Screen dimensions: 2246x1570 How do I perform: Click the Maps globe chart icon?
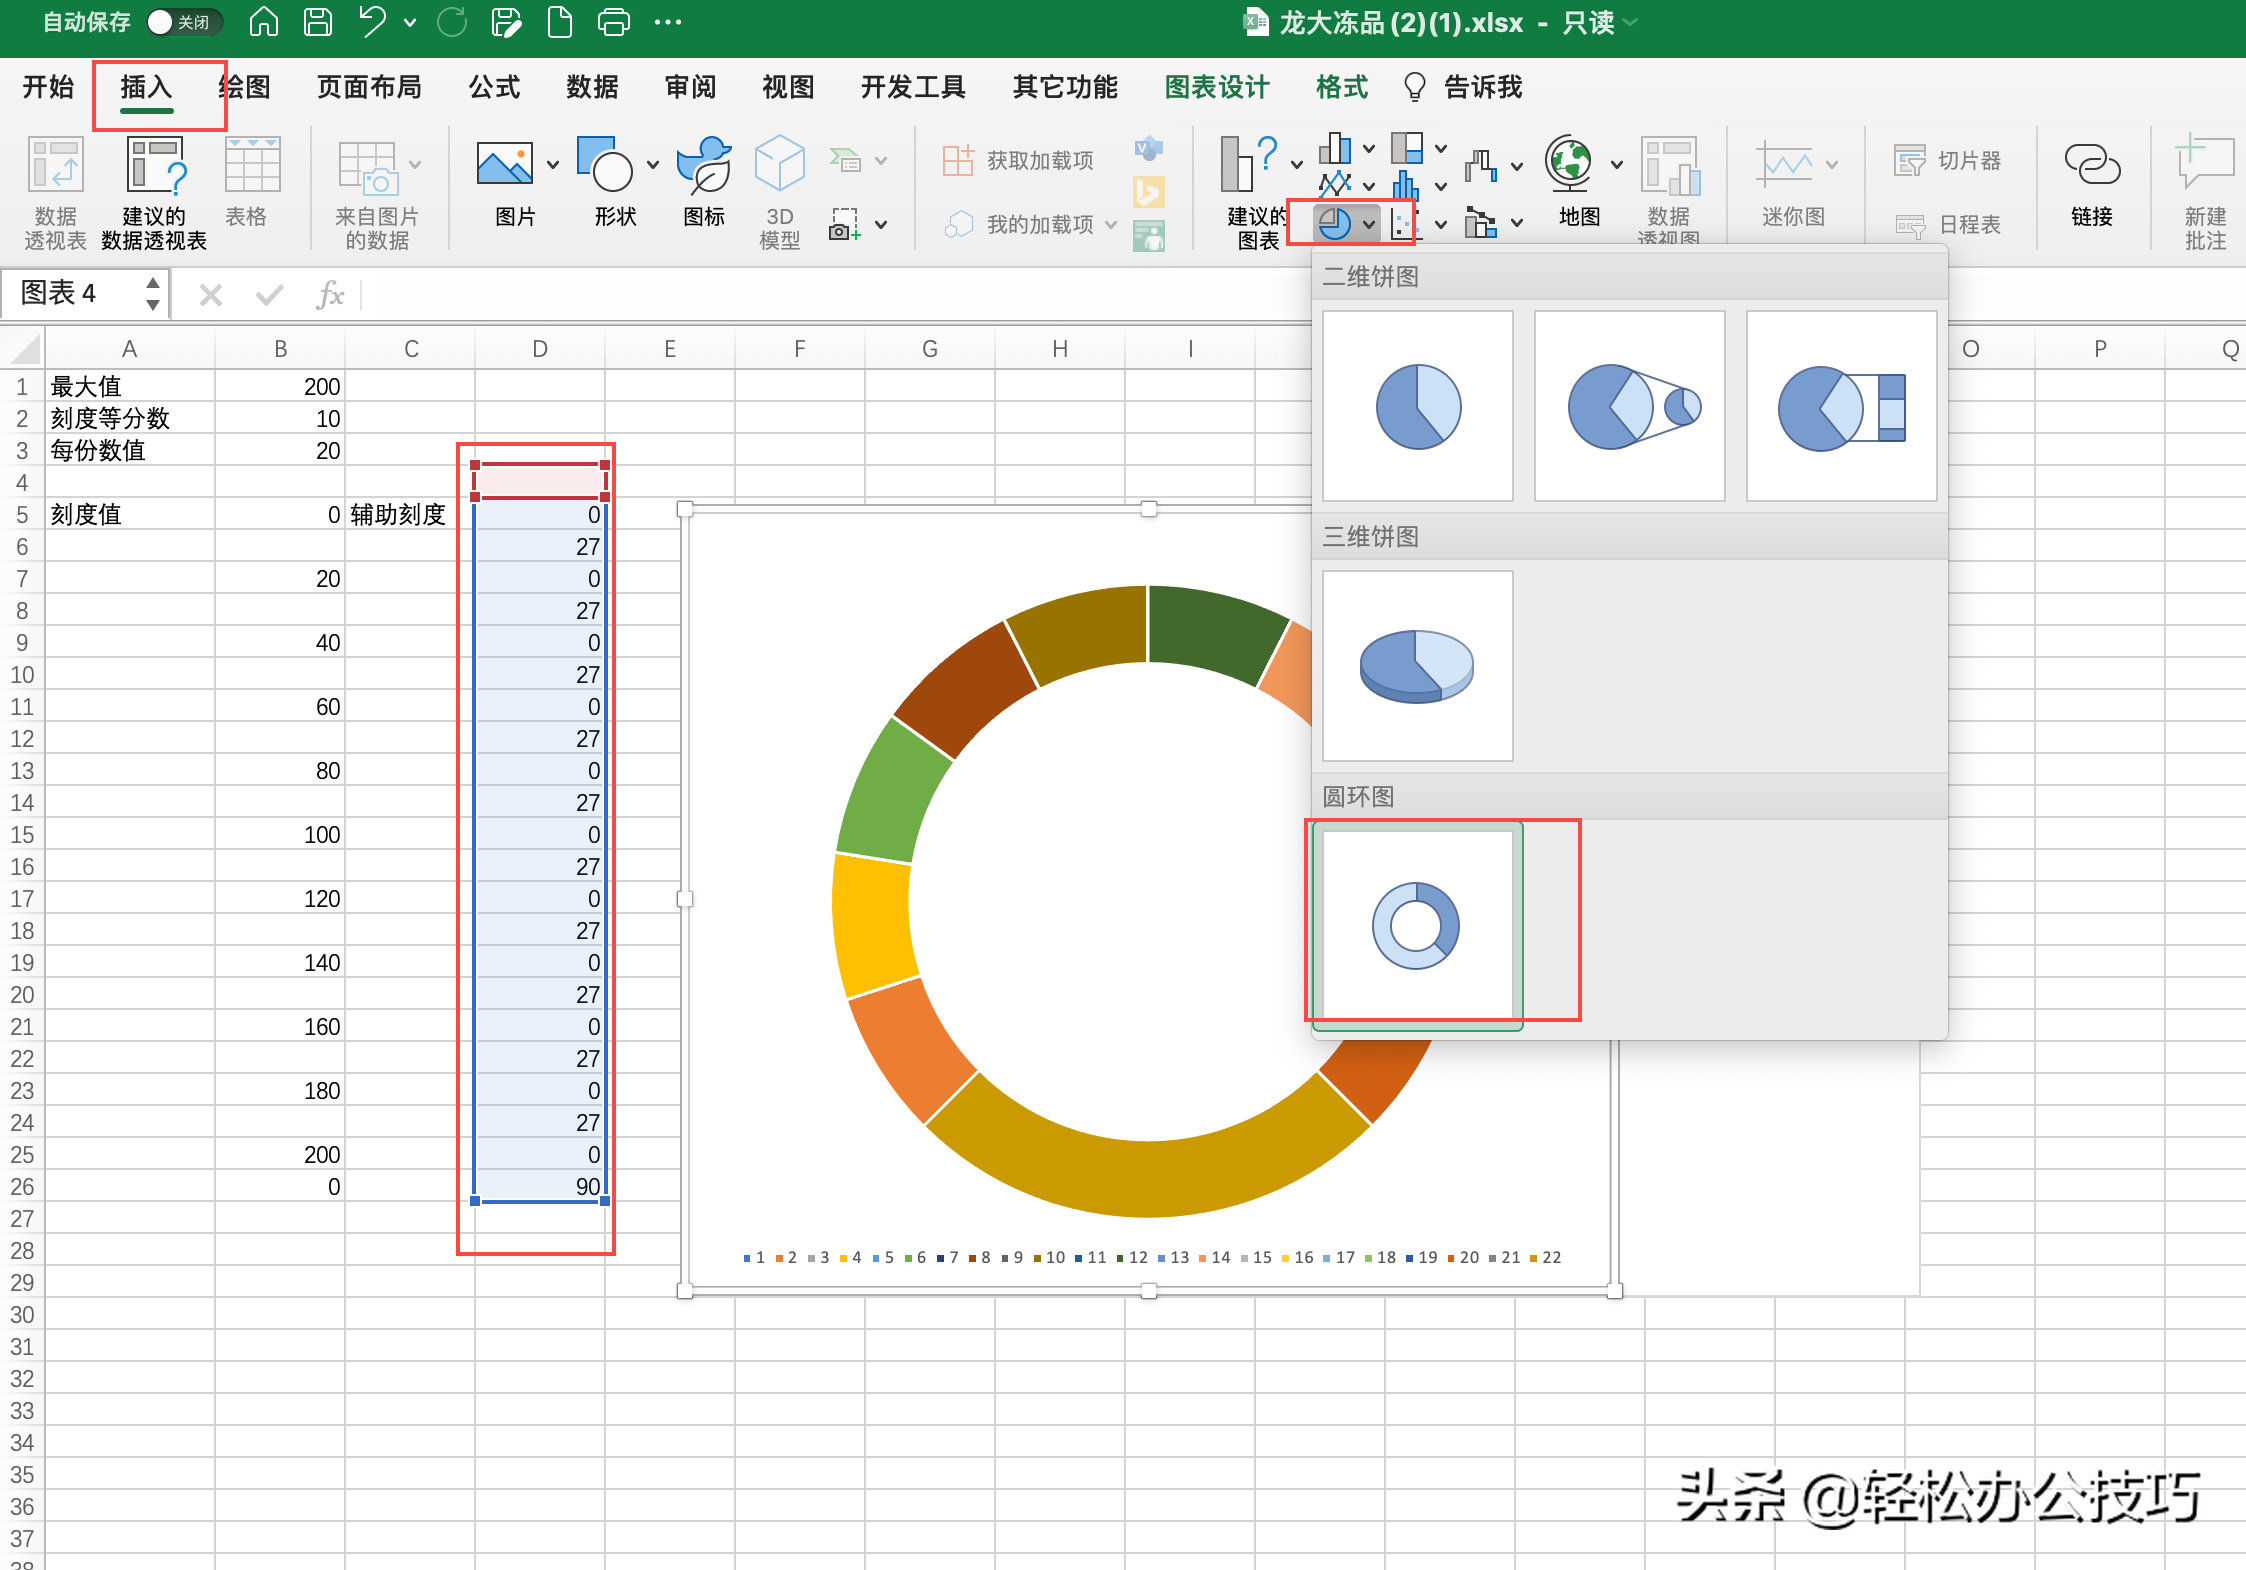click(1569, 164)
